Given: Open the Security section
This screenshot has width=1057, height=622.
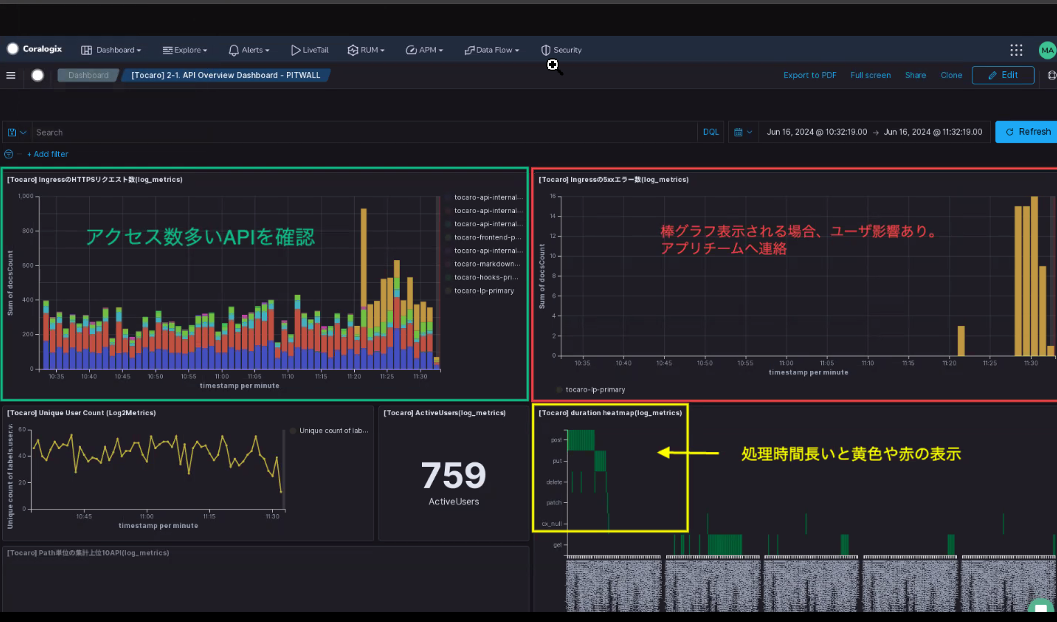Looking at the screenshot, I should click(x=561, y=50).
